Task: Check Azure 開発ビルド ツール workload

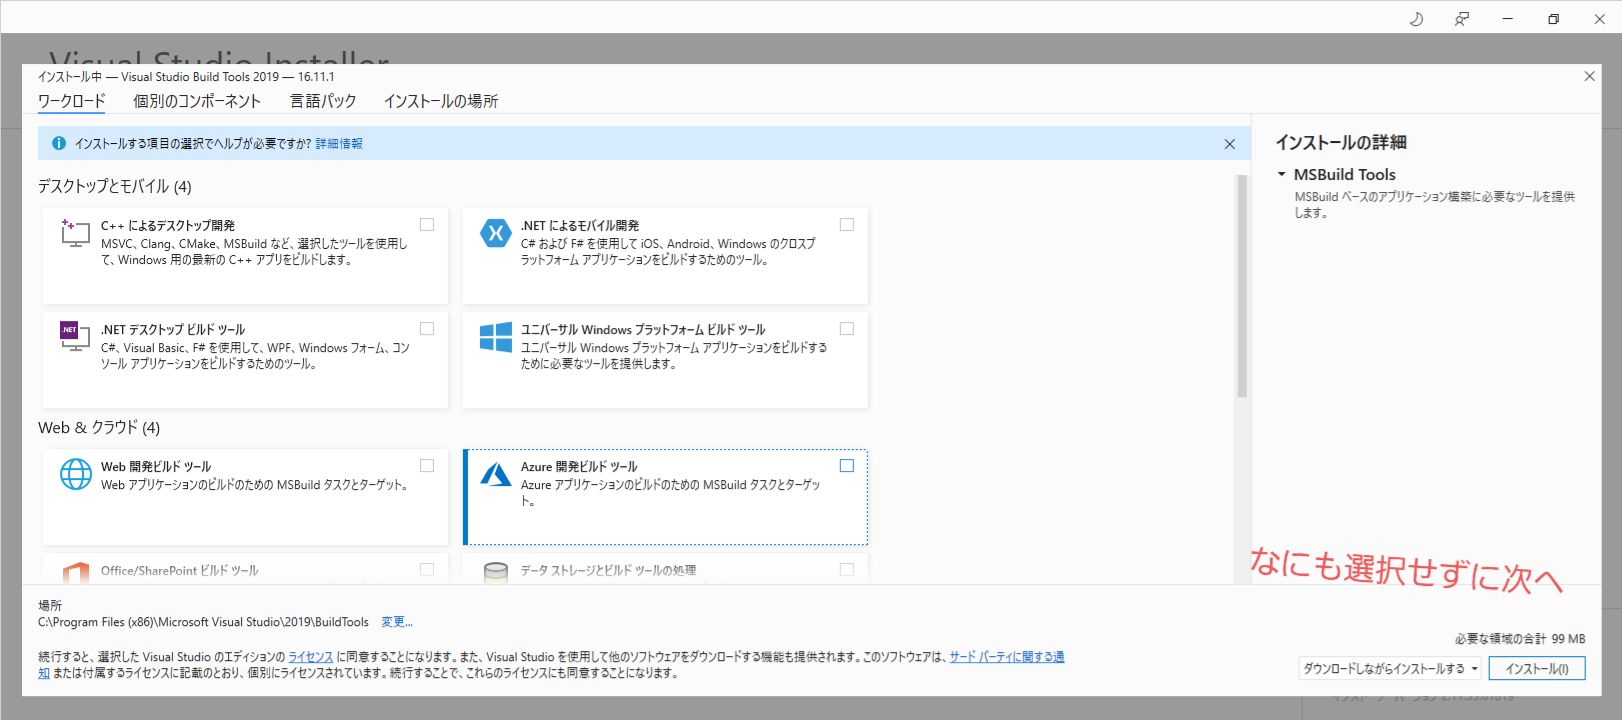Action: tap(847, 466)
